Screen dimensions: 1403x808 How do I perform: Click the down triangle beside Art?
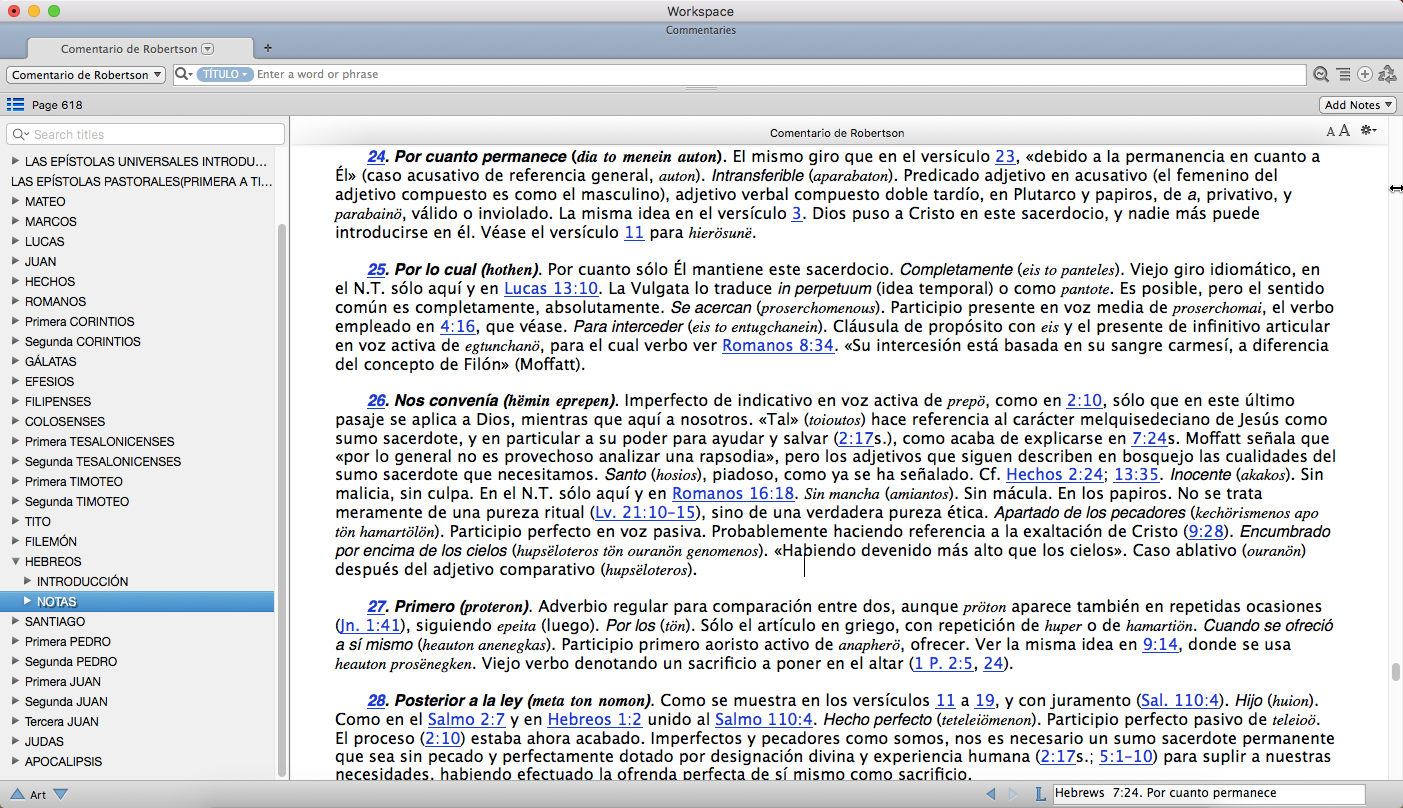click(60, 795)
